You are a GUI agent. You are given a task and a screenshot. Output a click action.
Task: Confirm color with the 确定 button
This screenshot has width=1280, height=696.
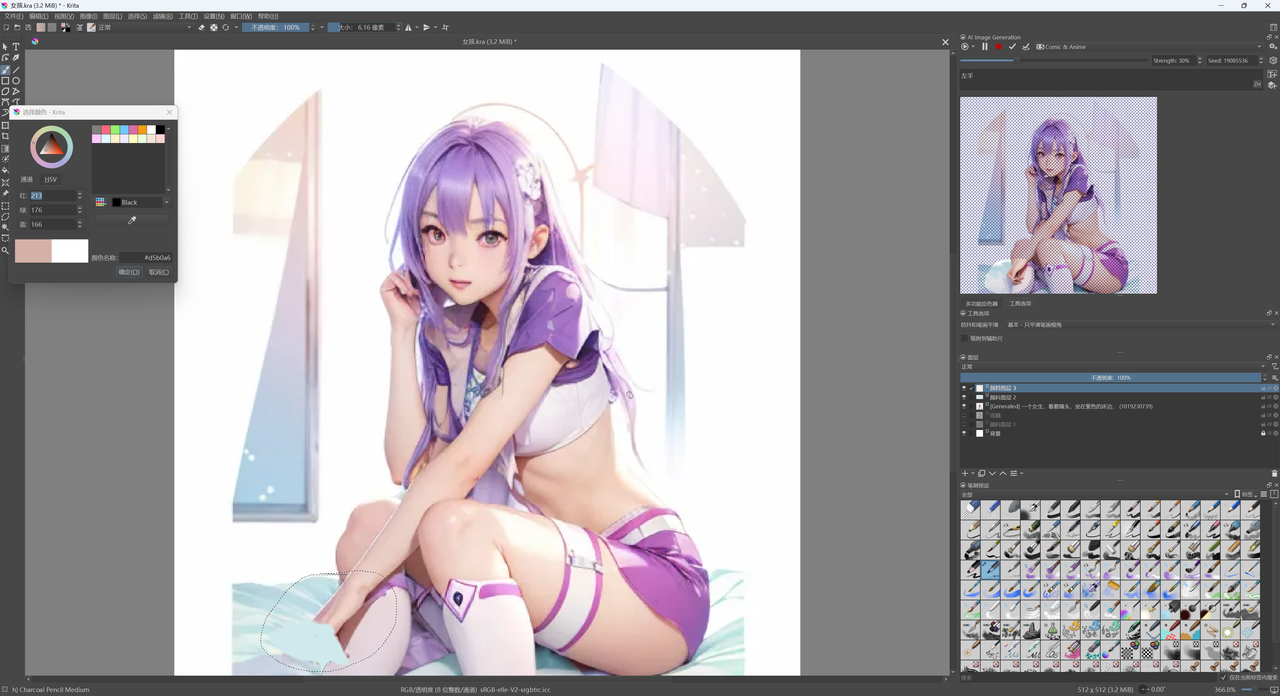[129, 272]
